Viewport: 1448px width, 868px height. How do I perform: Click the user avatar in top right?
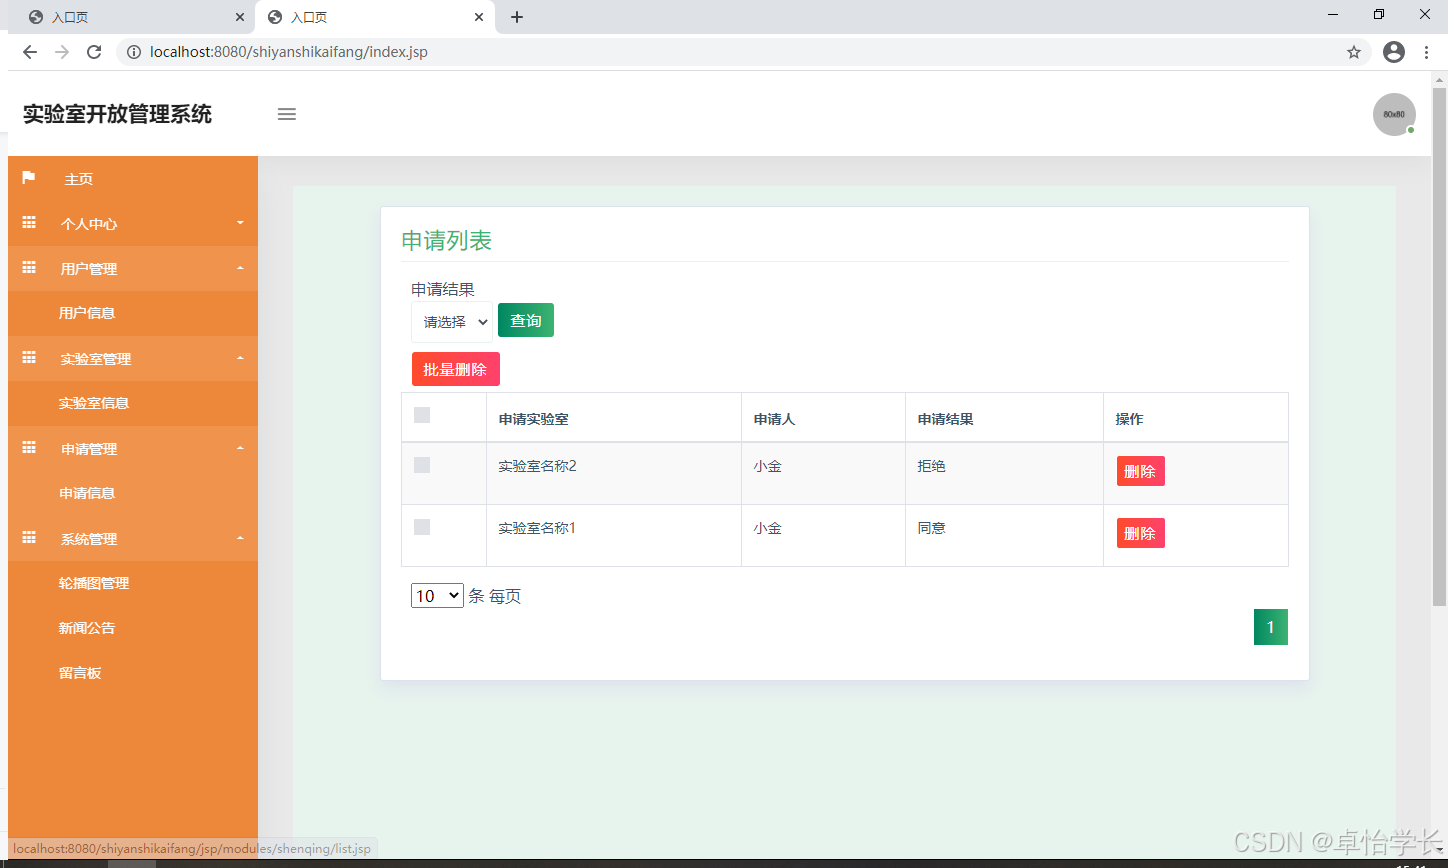(x=1393, y=114)
